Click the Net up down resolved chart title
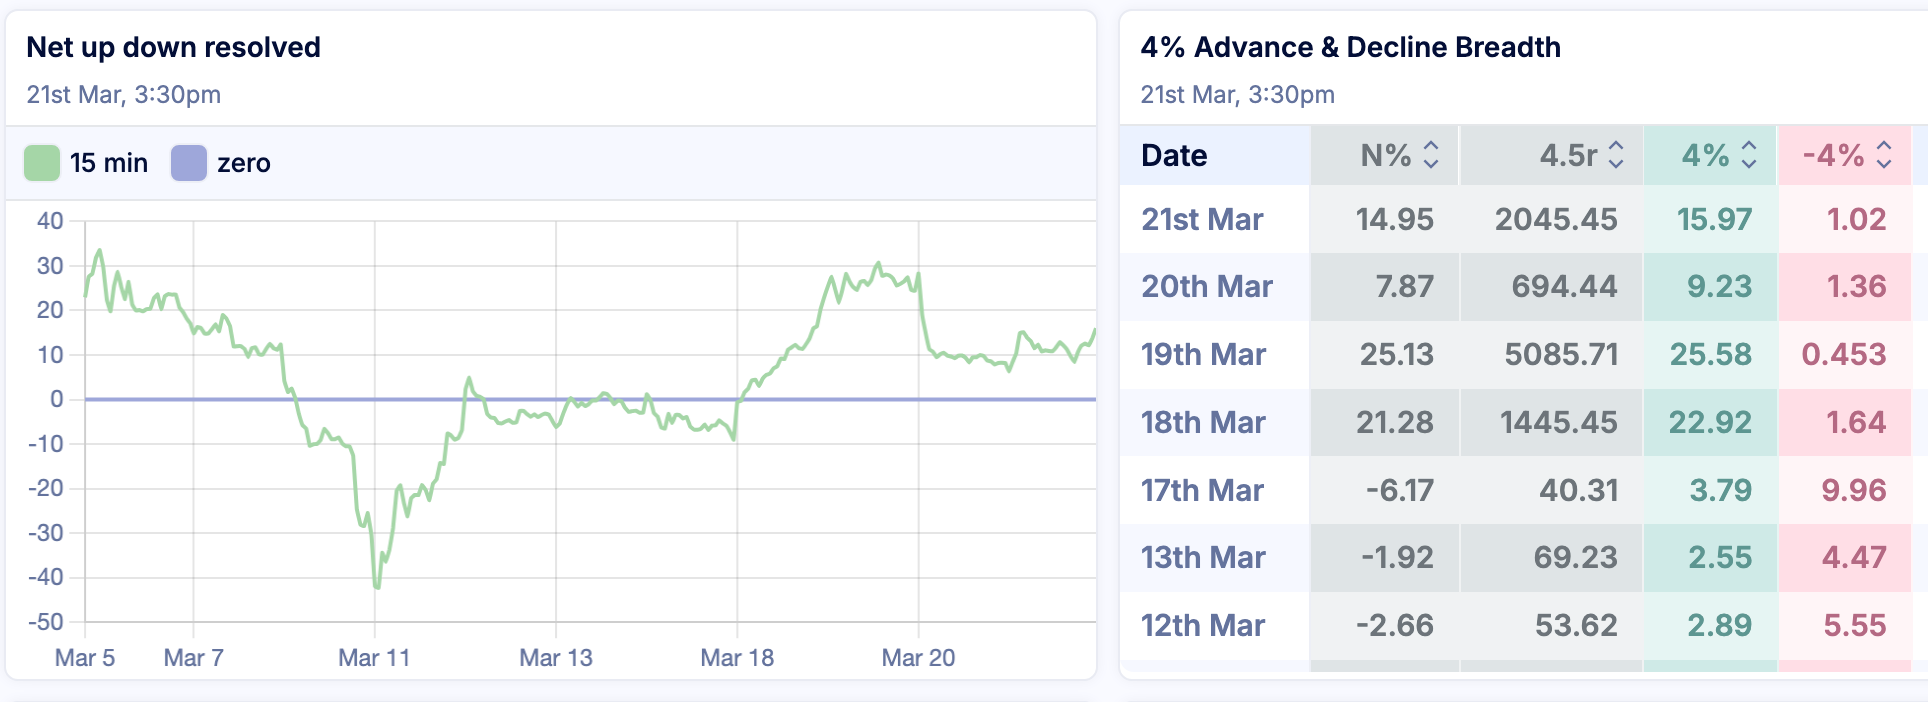This screenshot has height=702, width=1928. [x=174, y=47]
